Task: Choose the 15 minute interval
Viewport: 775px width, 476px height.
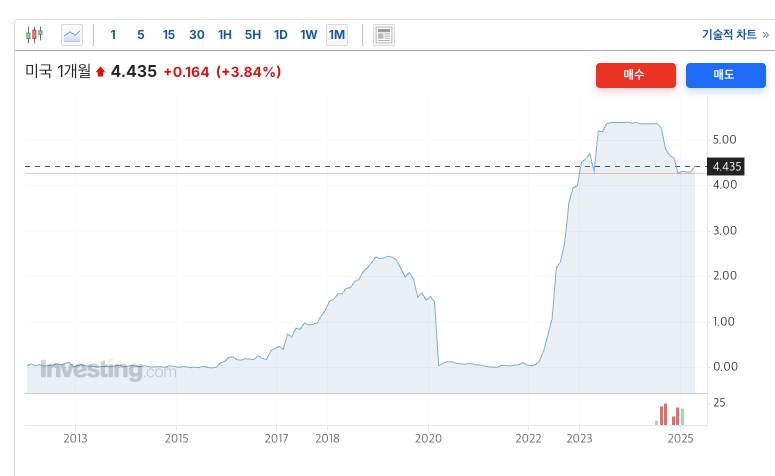Action: [169, 35]
